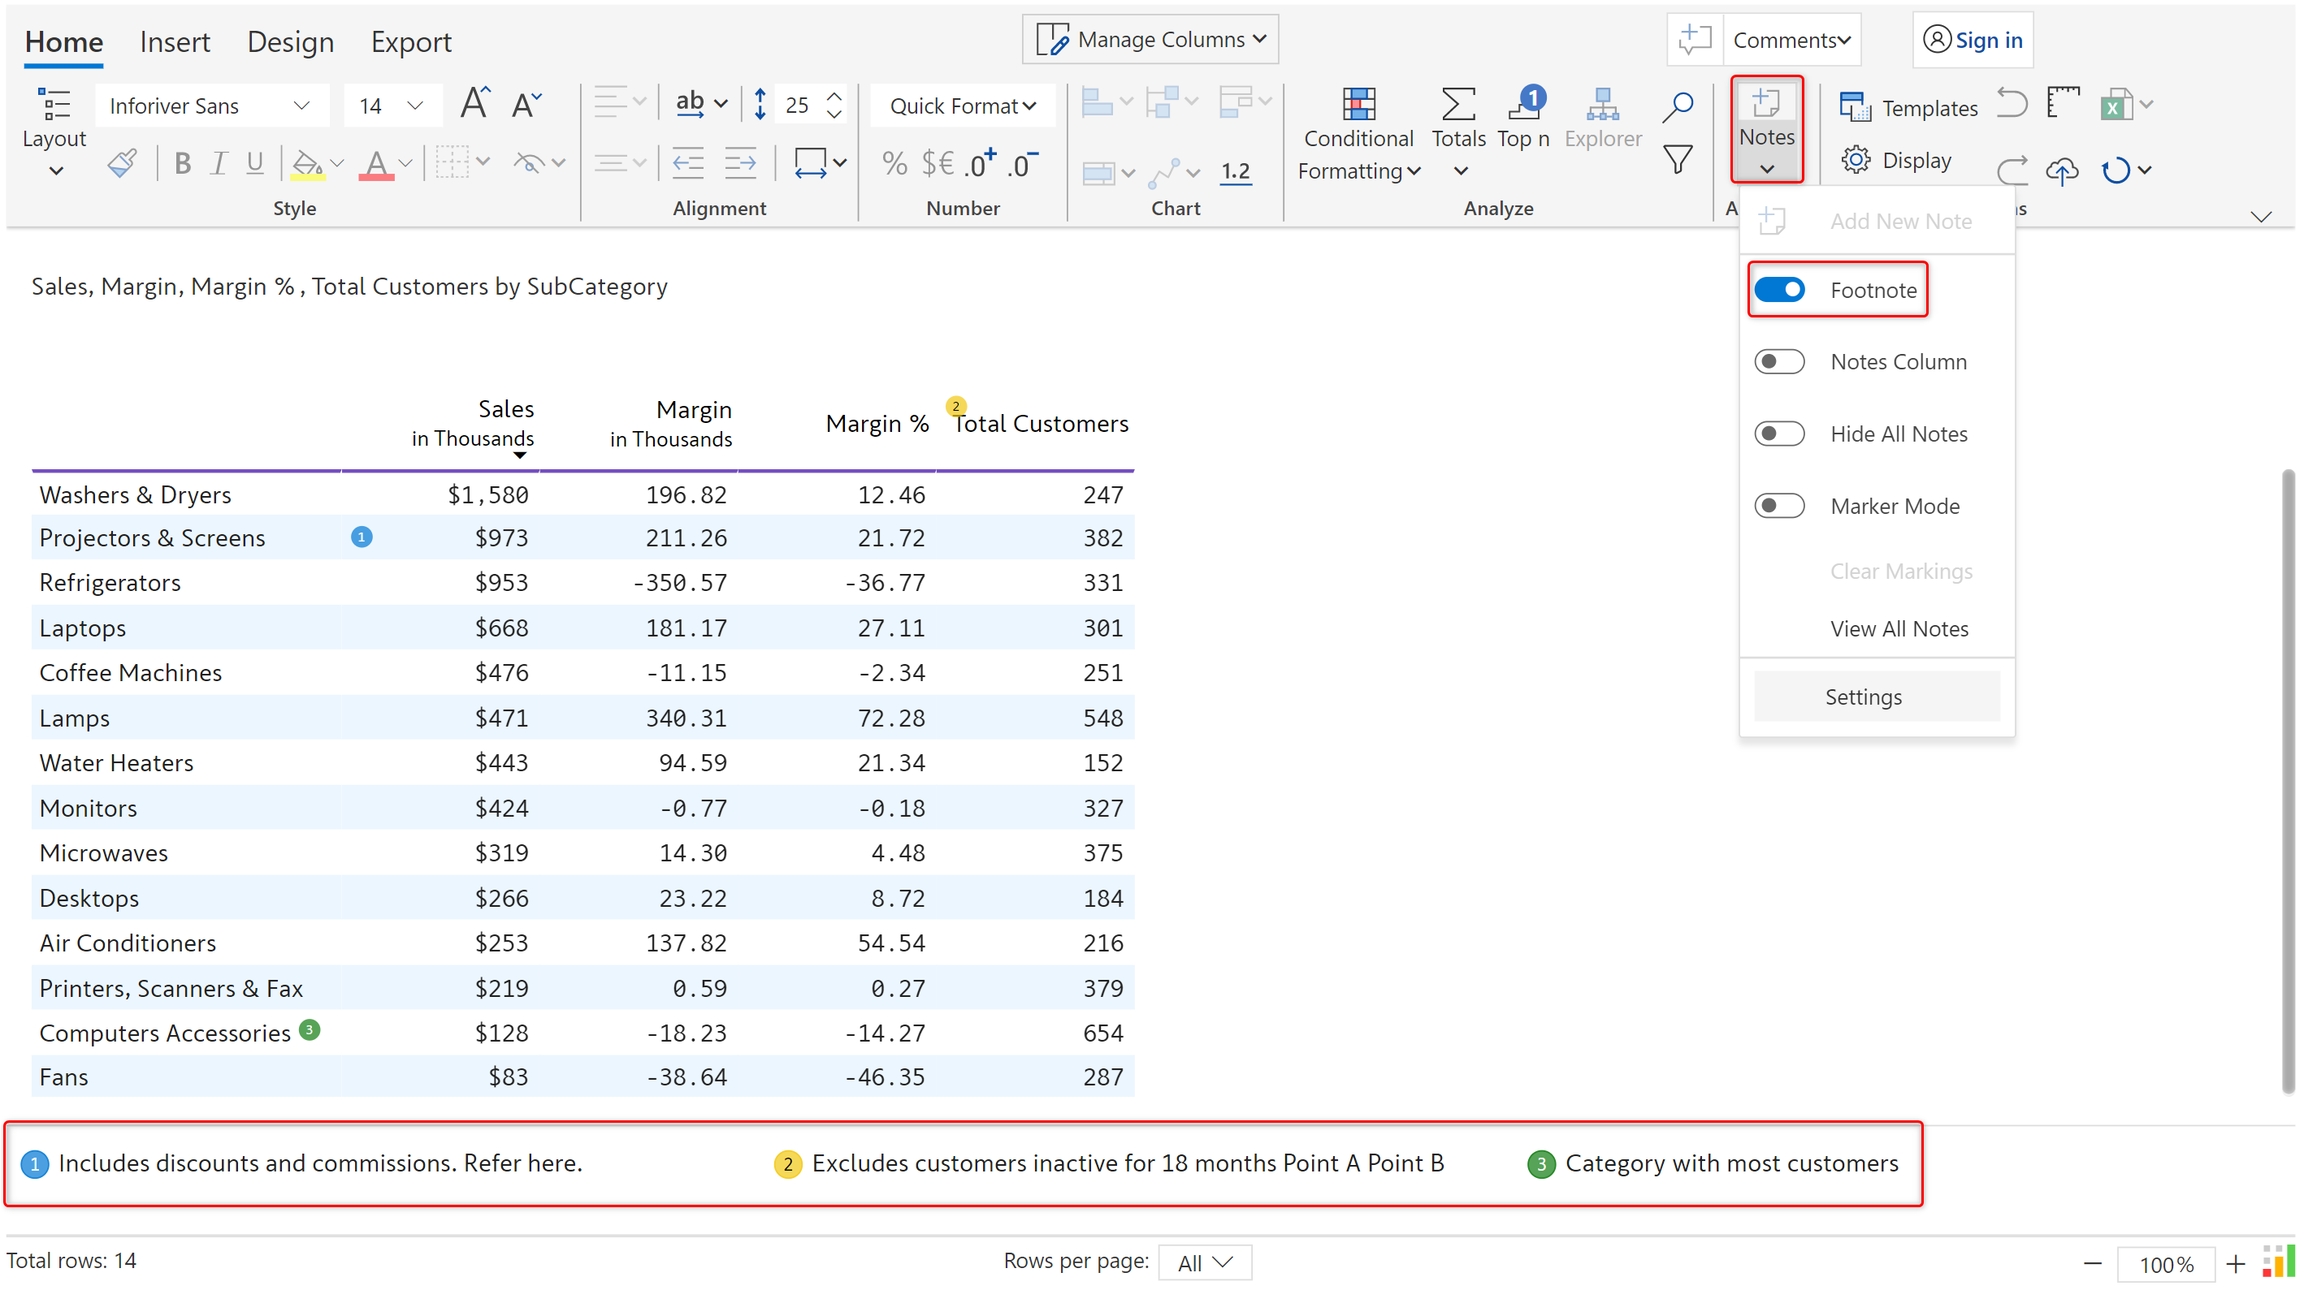Turn off the Footnote toggle
The width and height of the screenshot is (2304, 1290).
pyautogui.click(x=1779, y=290)
